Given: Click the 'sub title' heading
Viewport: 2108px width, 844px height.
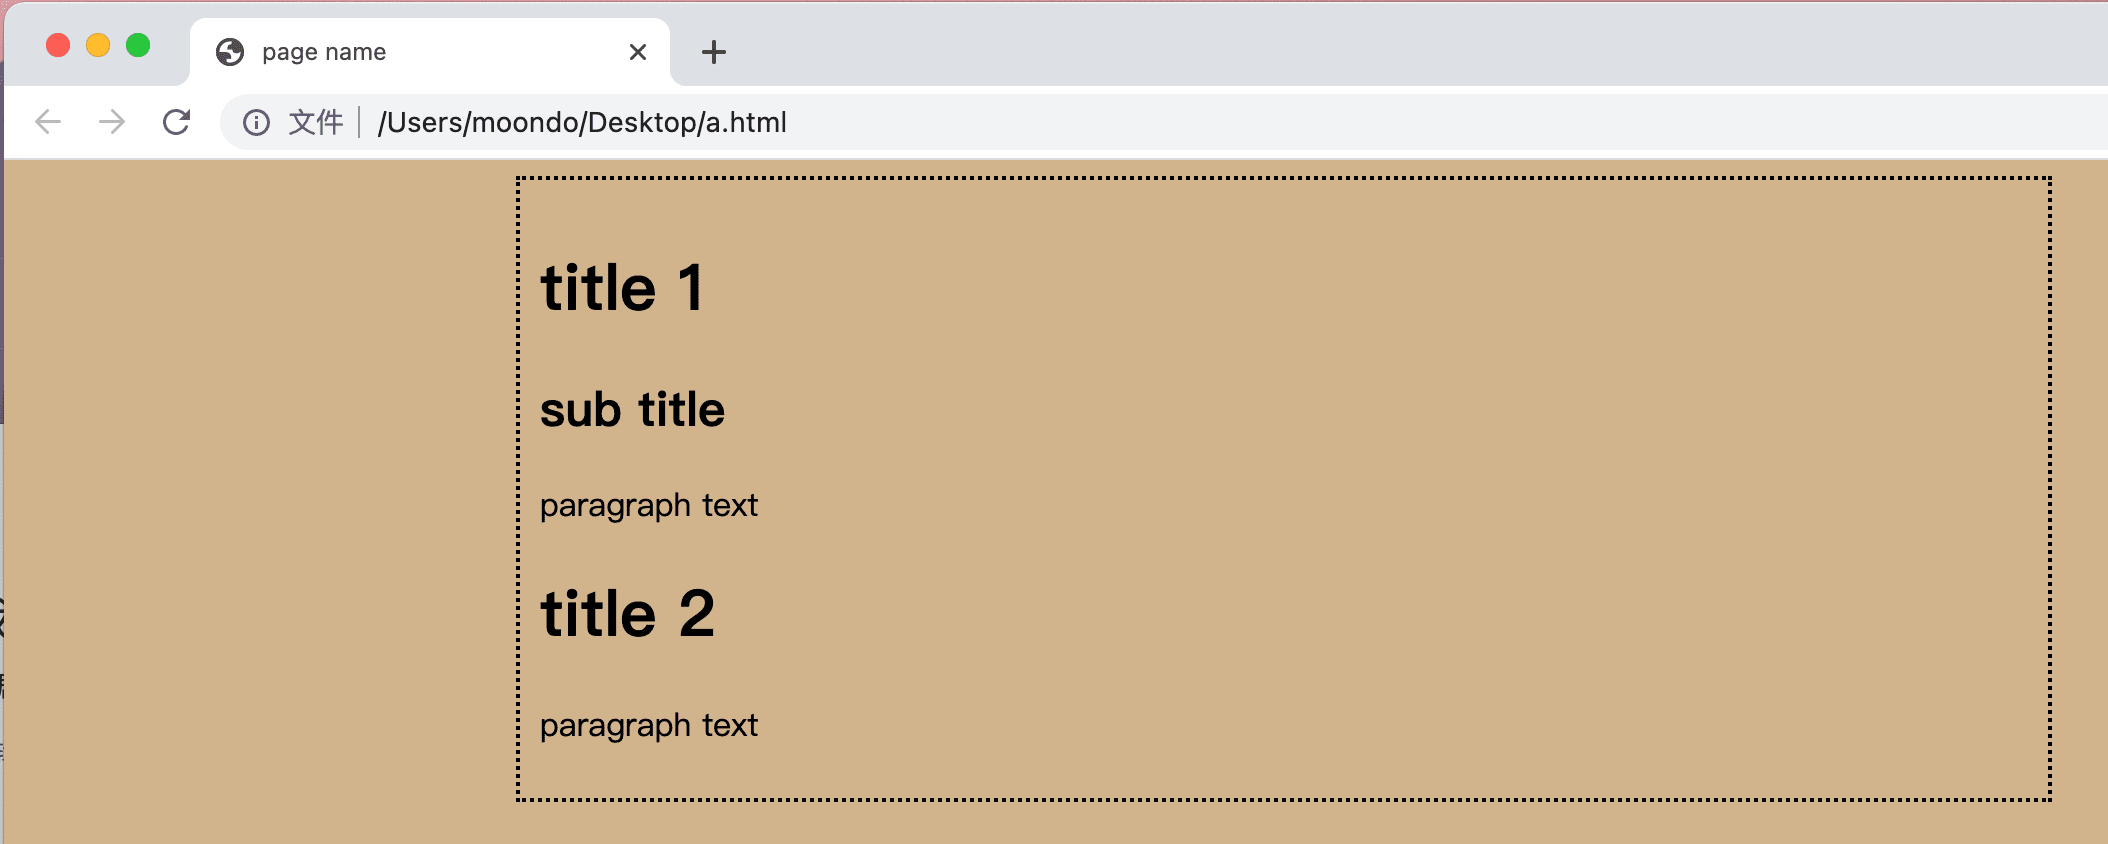Looking at the screenshot, I should 632,408.
